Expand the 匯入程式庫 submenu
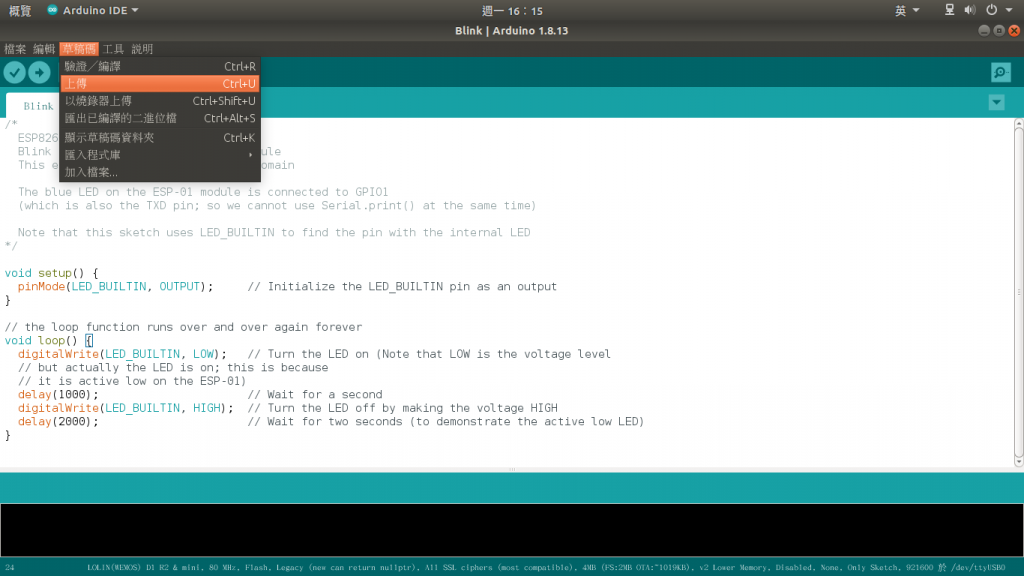The width and height of the screenshot is (1024, 576). coord(160,155)
